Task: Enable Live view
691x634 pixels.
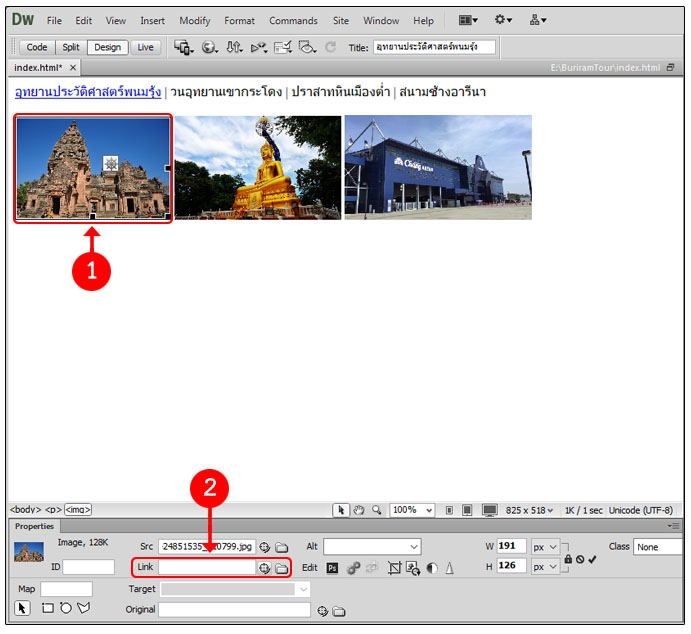Action: (146, 47)
